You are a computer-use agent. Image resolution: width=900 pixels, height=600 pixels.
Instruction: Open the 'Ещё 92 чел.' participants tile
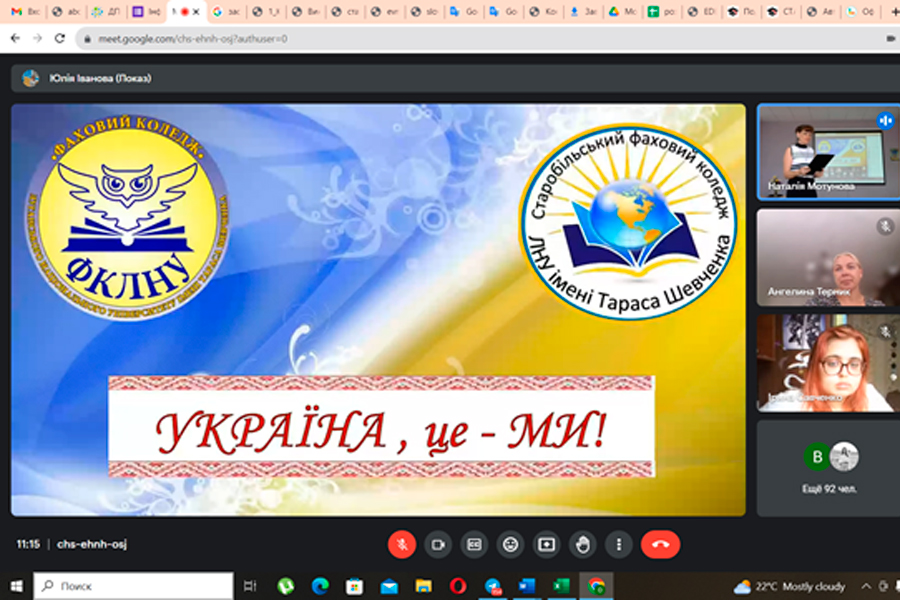(828, 469)
